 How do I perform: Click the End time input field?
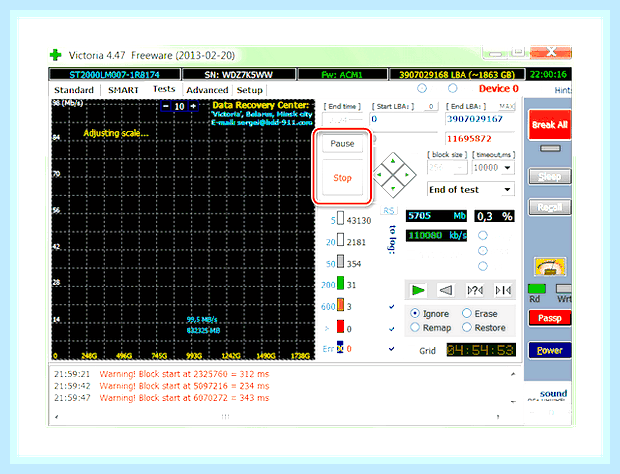point(342,119)
